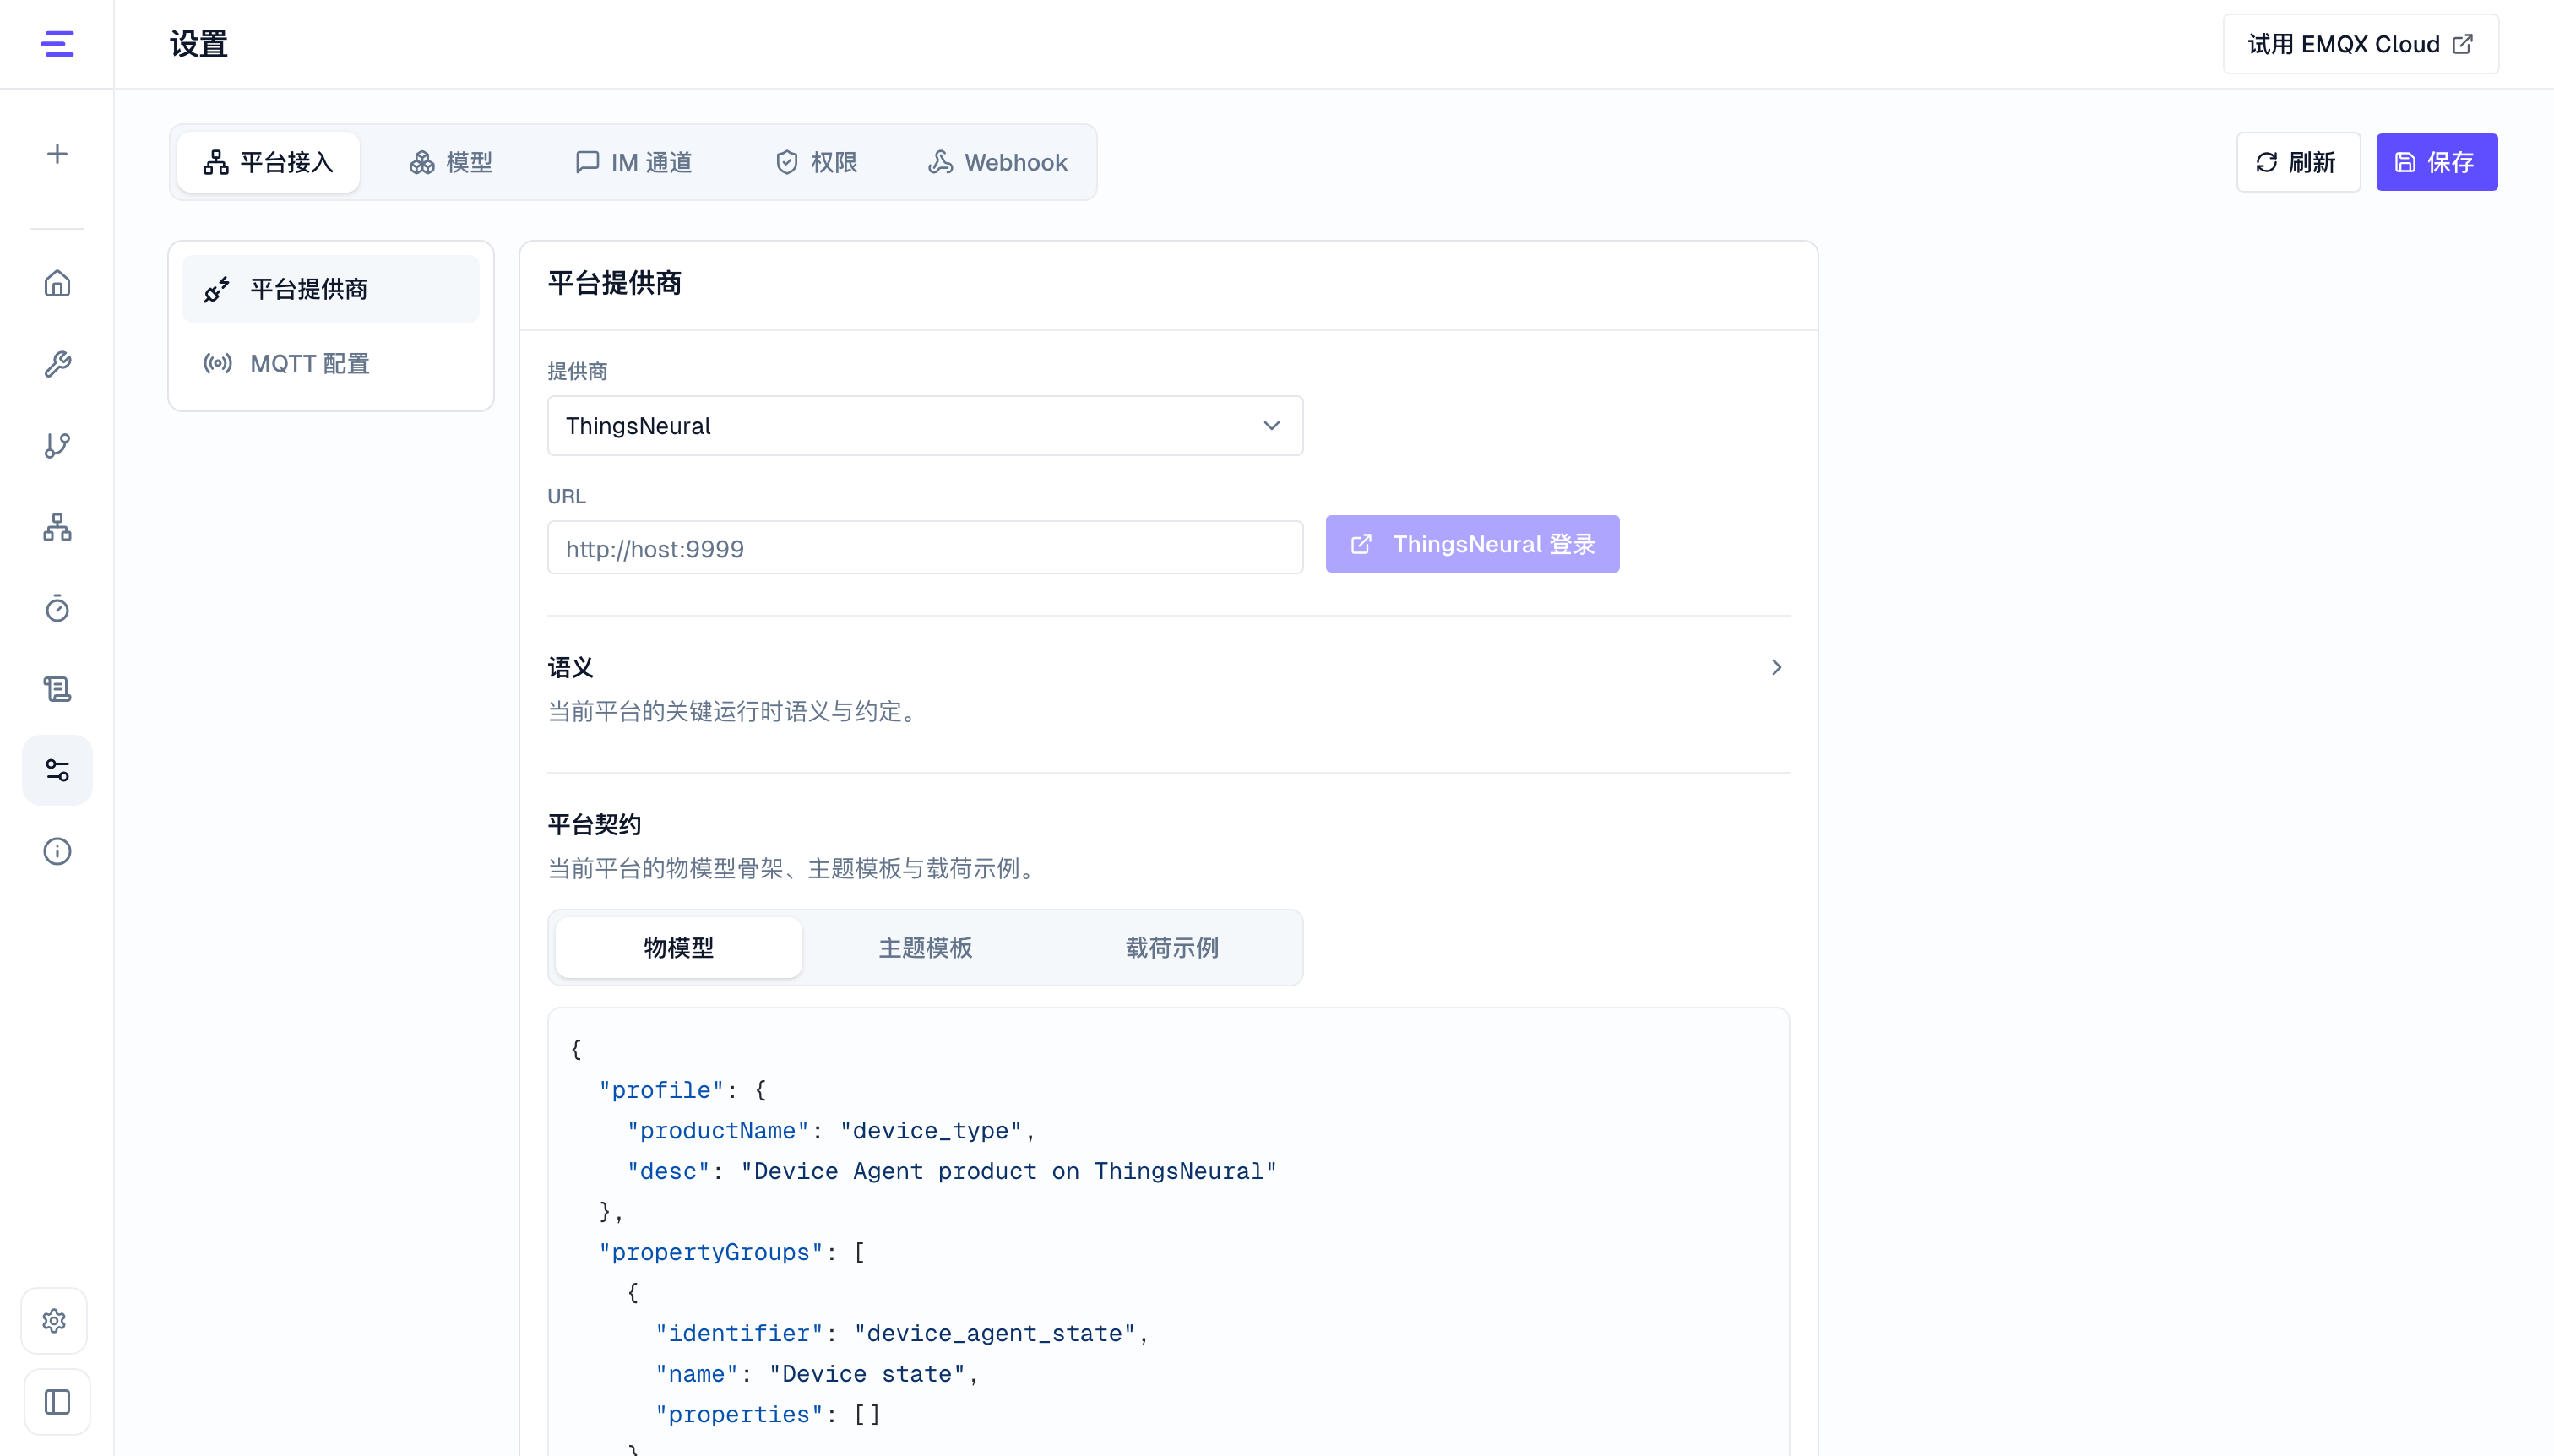Switch to the 模型 tab
2554x1456 pixels.
[451, 162]
